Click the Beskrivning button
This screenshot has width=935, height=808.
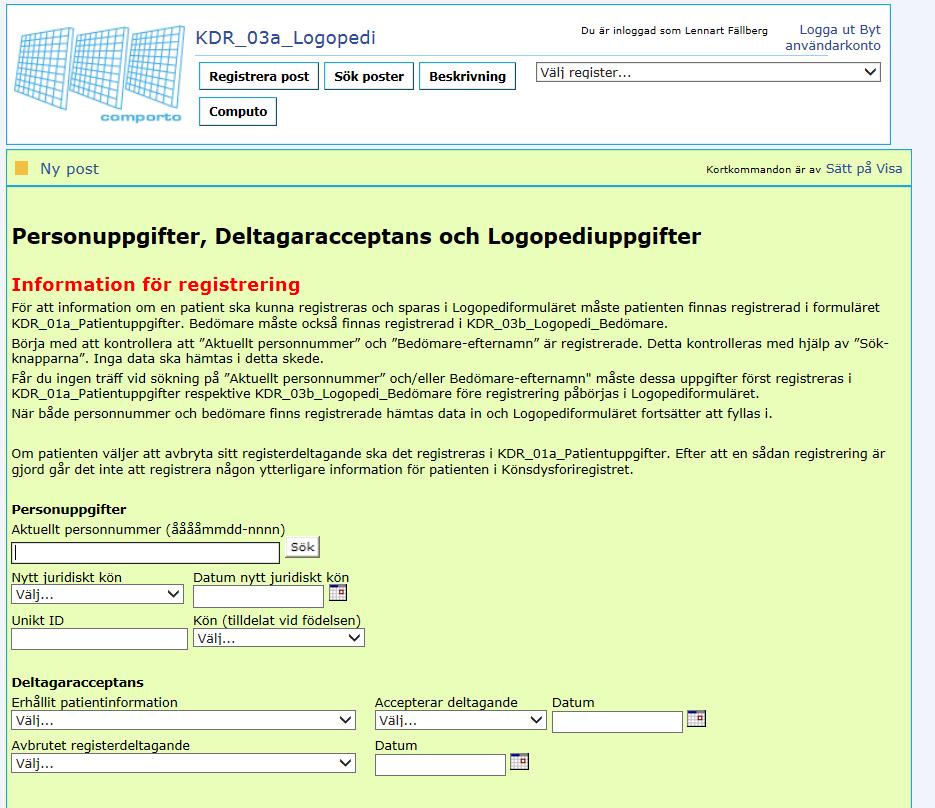coord(467,76)
